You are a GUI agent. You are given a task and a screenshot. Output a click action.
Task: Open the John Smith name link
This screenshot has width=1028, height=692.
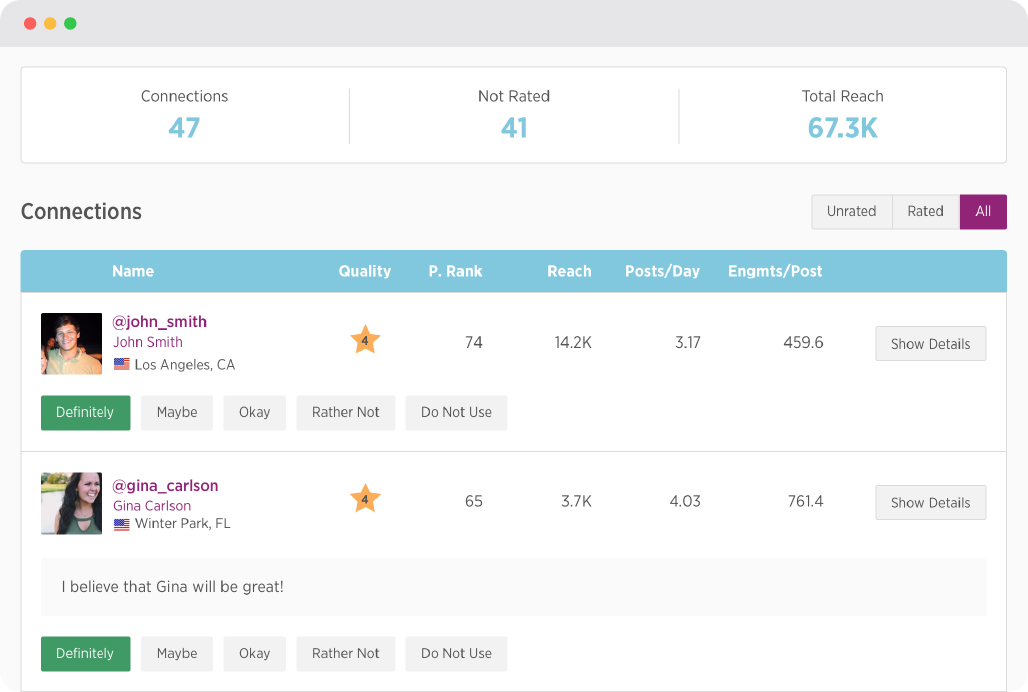click(148, 342)
